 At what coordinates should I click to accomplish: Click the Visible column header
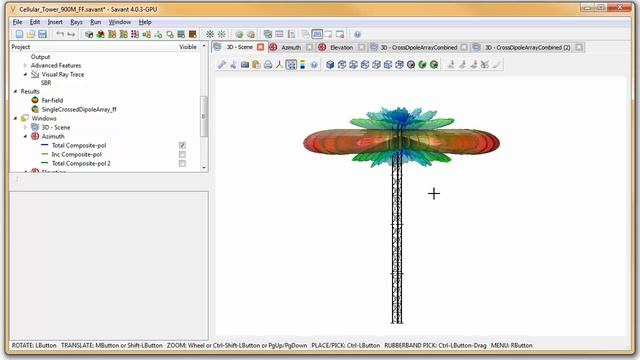(x=188, y=47)
